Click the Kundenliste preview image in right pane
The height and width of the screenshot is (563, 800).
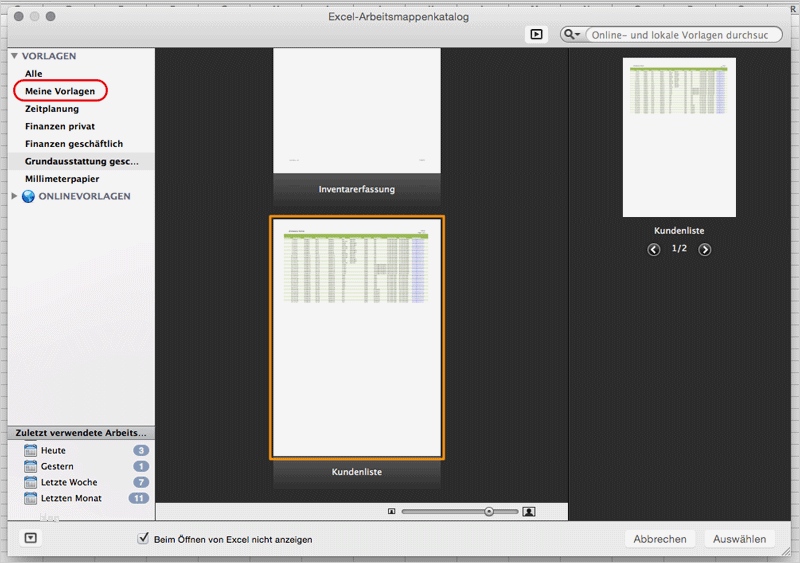coord(679,137)
